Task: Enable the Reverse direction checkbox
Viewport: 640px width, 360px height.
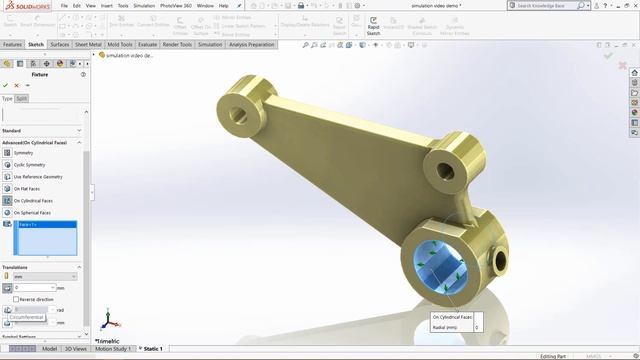Action: [x=16, y=299]
